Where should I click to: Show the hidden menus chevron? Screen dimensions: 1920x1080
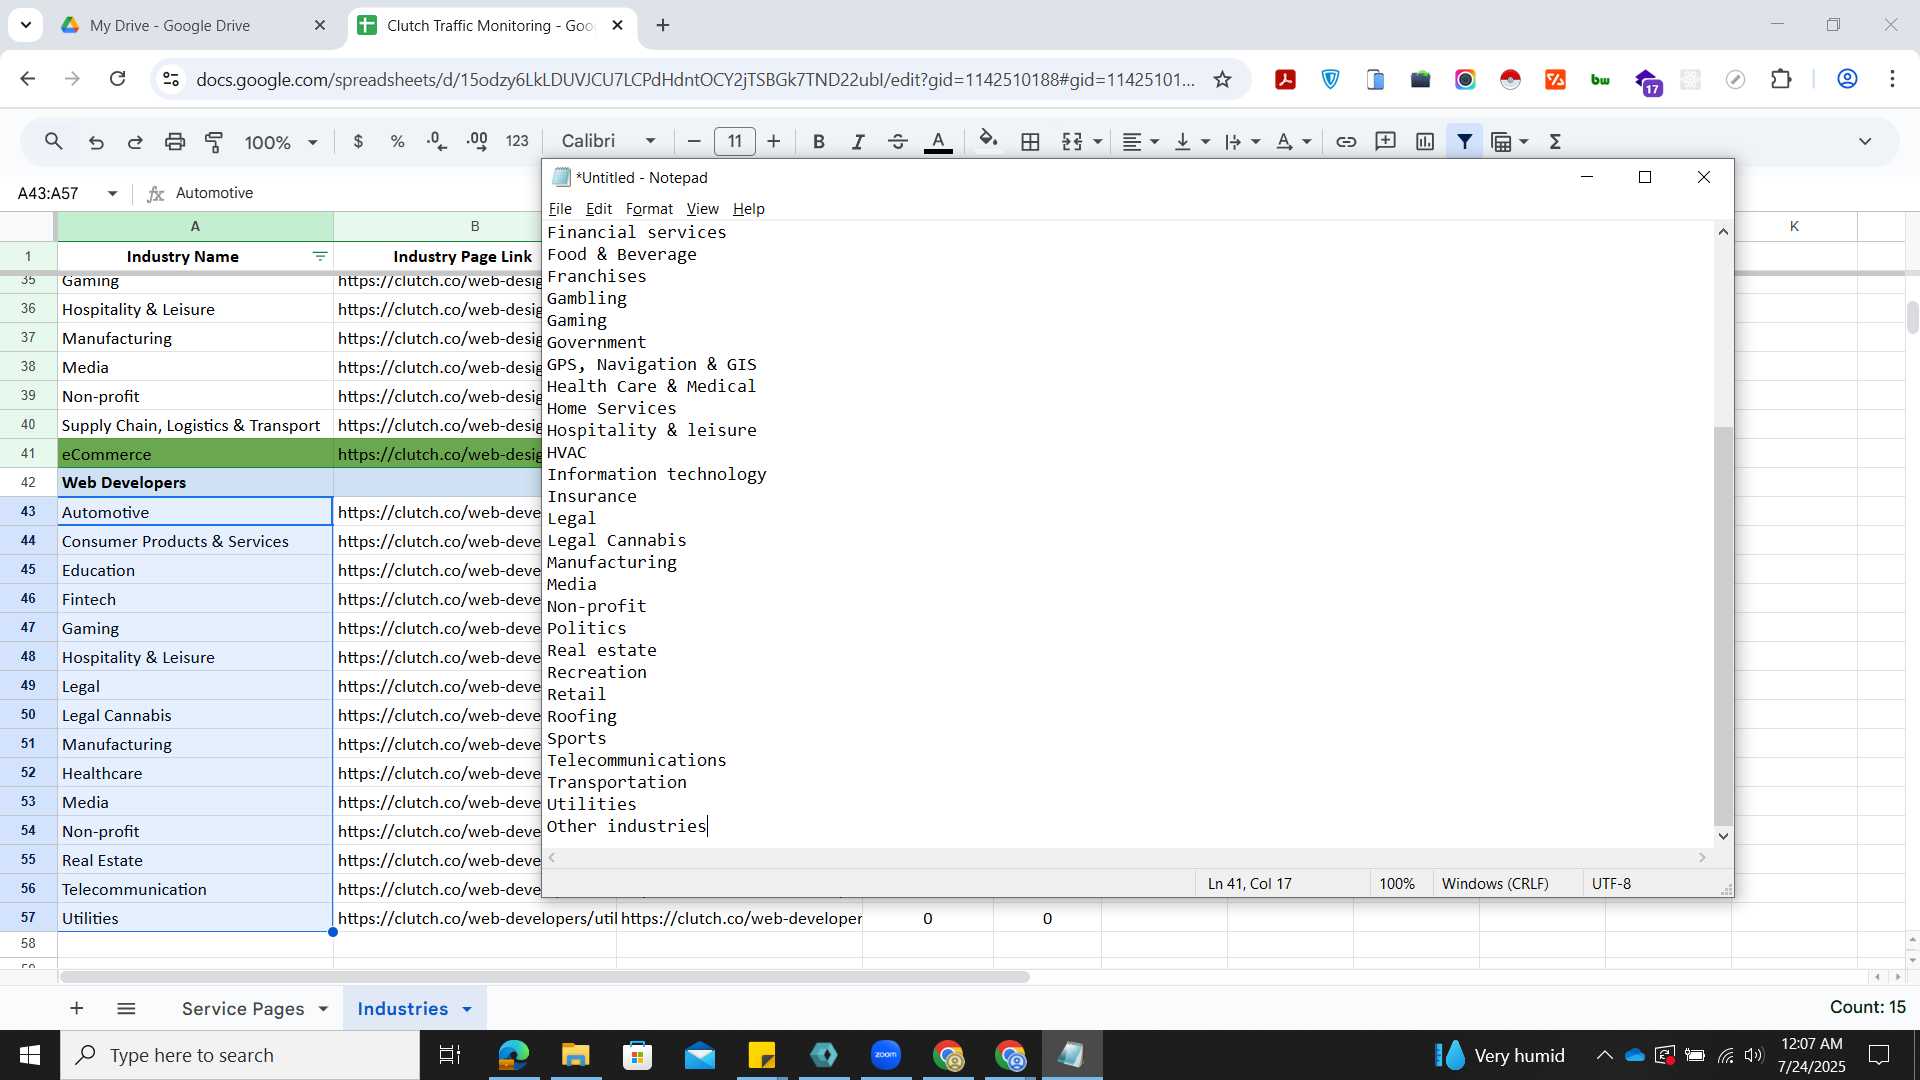(1865, 142)
